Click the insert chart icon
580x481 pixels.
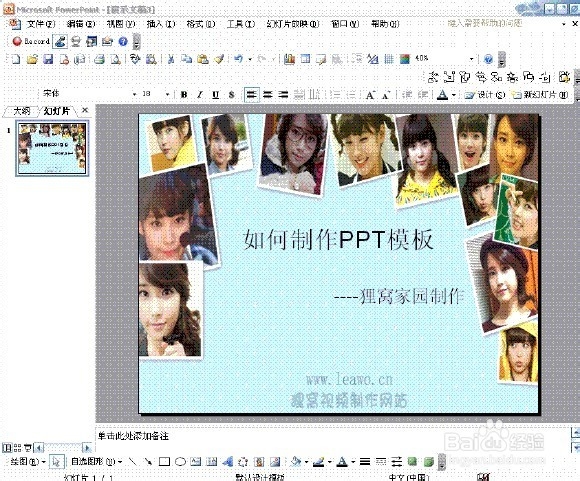click(289, 59)
